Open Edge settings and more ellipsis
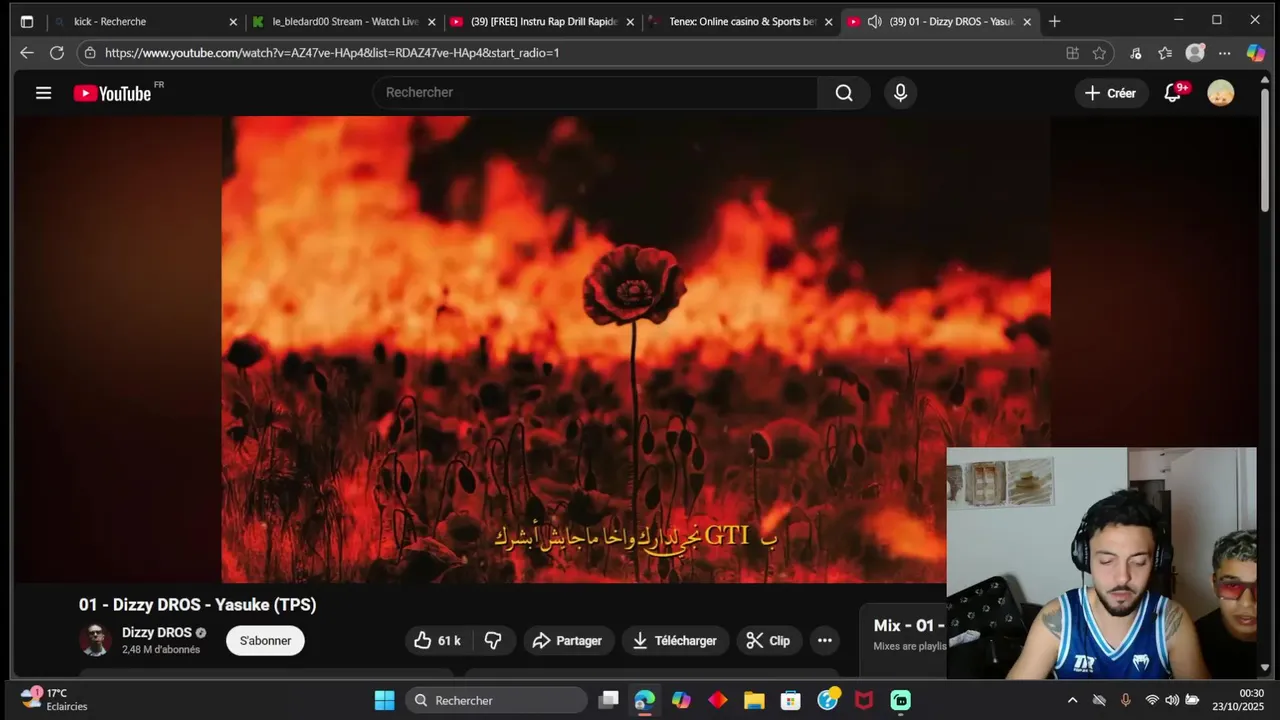1280x720 pixels. pyautogui.click(x=1224, y=53)
